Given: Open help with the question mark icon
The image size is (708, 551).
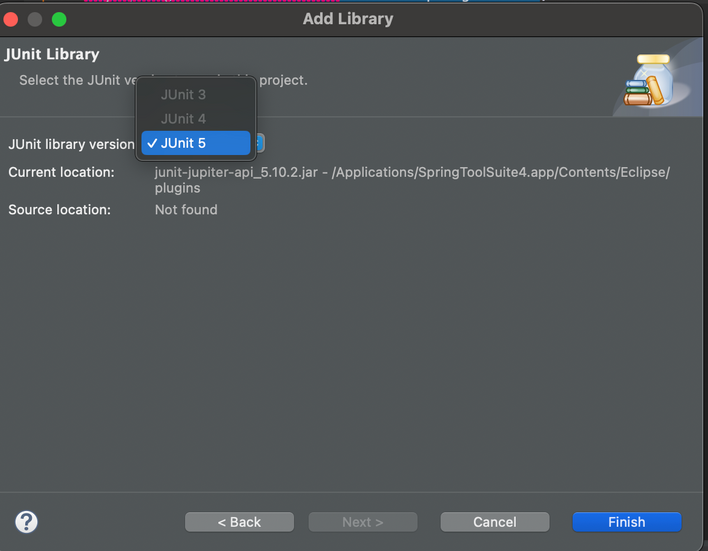Looking at the screenshot, I should (x=27, y=522).
